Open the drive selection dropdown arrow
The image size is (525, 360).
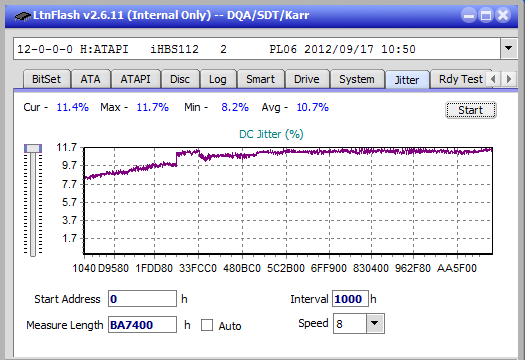pos(508,49)
